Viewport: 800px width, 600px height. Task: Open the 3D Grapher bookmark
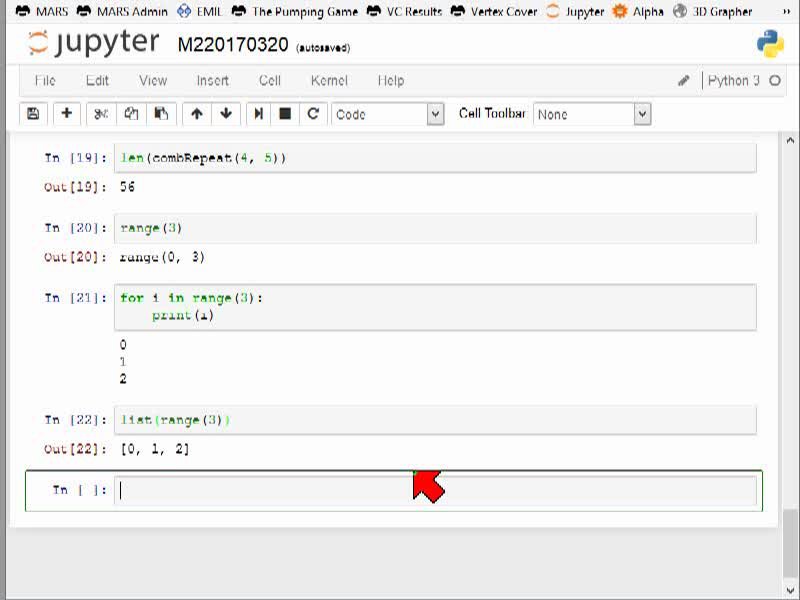click(712, 11)
